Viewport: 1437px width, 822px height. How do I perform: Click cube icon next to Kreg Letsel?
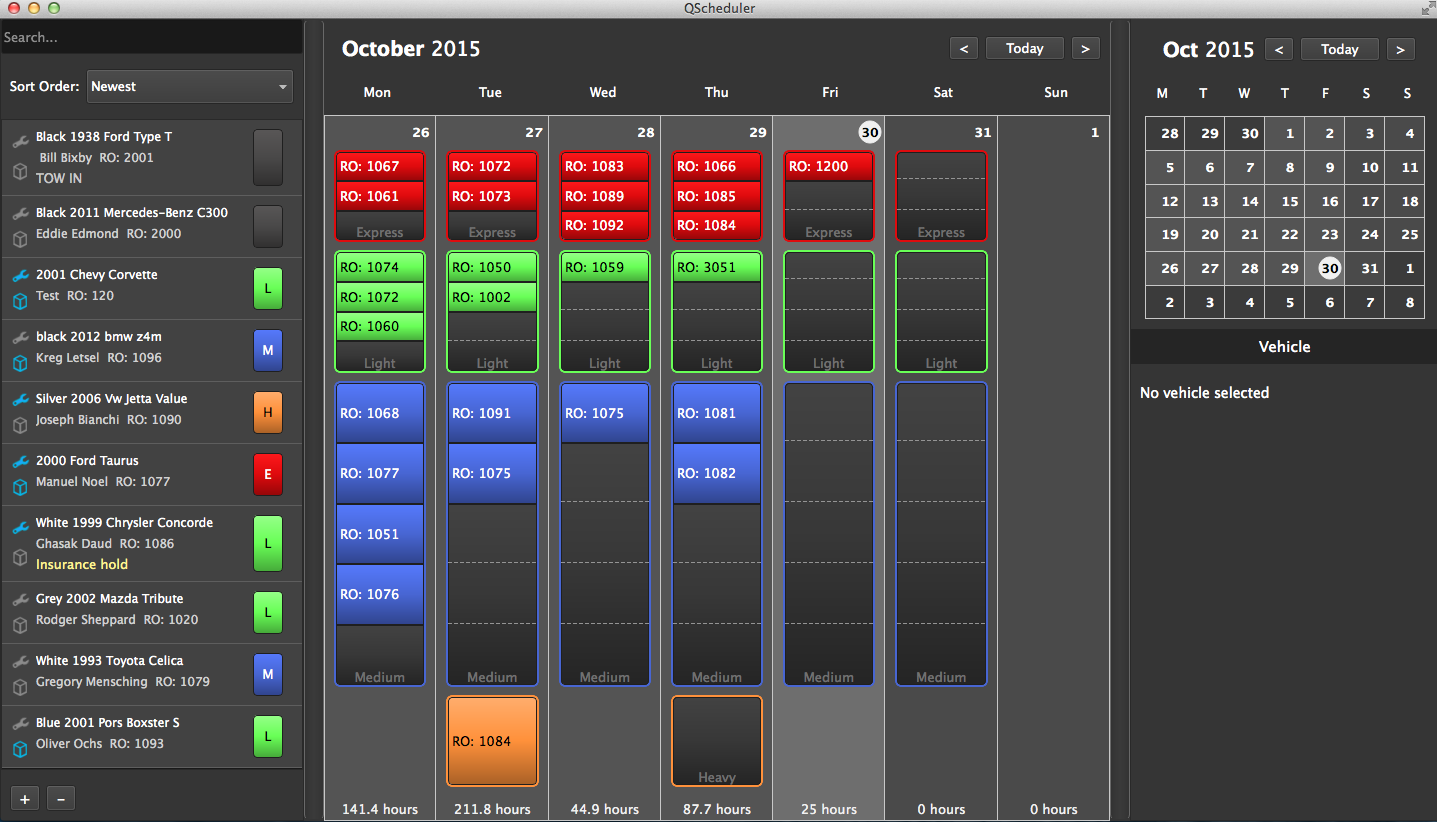19,358
